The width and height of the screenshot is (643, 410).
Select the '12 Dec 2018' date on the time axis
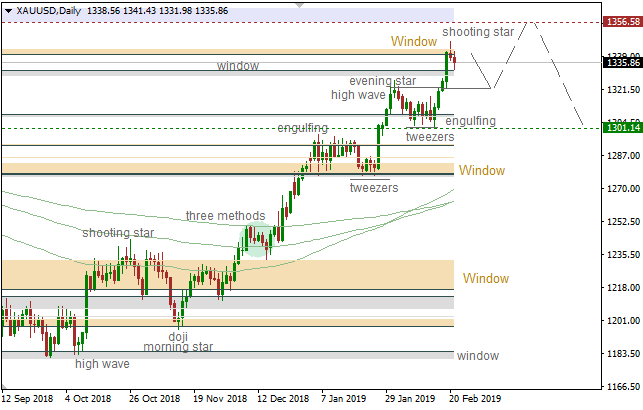[284, 397]
